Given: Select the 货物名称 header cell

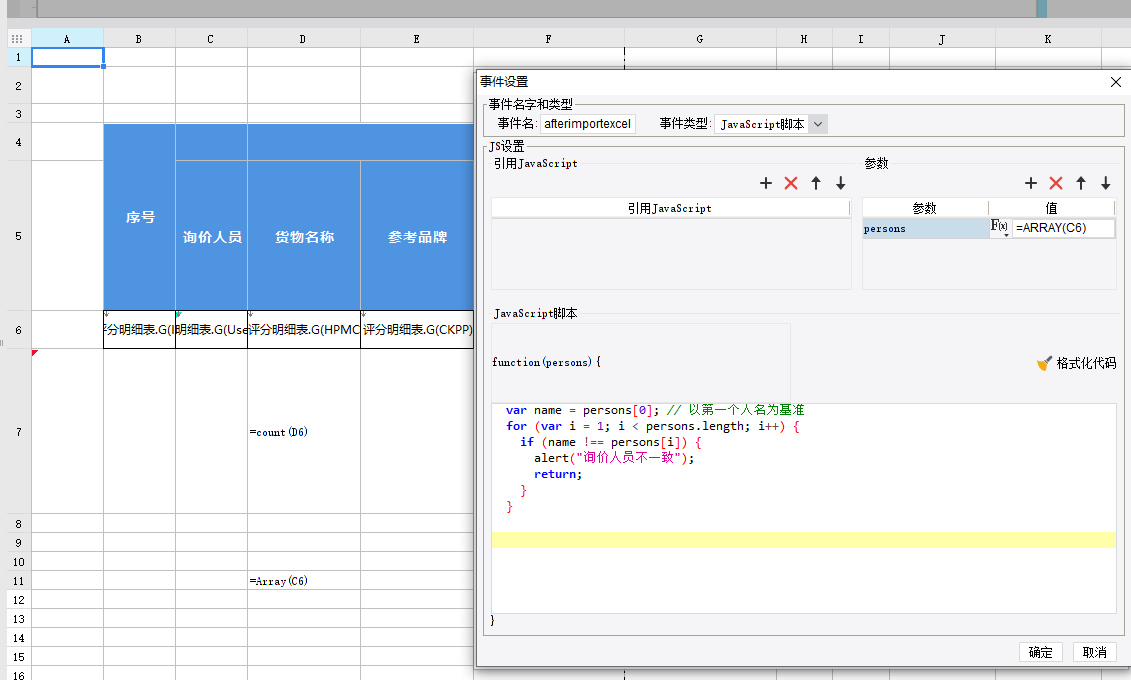Looking at the screenshot, I should pyautogui.click(x=304, y=237).
